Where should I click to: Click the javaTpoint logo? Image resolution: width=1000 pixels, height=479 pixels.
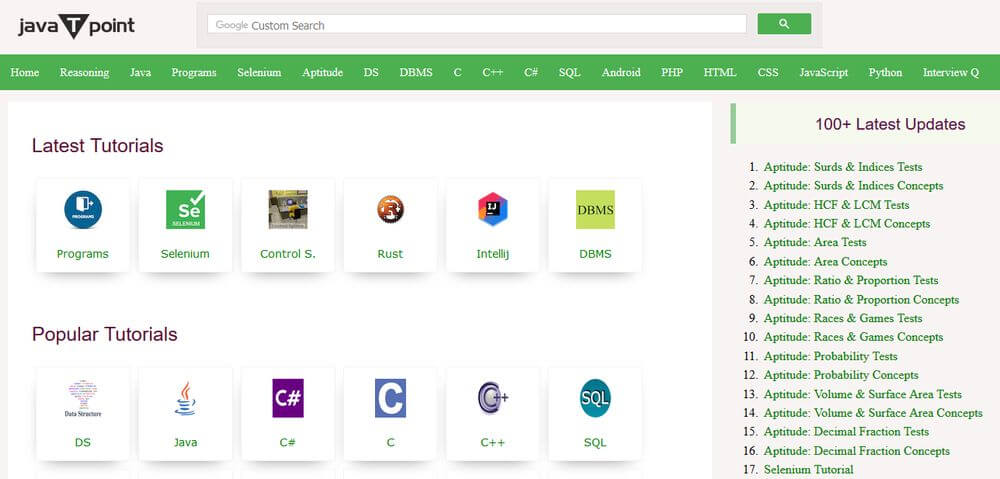pyautogui.click(x=76, y=27)
